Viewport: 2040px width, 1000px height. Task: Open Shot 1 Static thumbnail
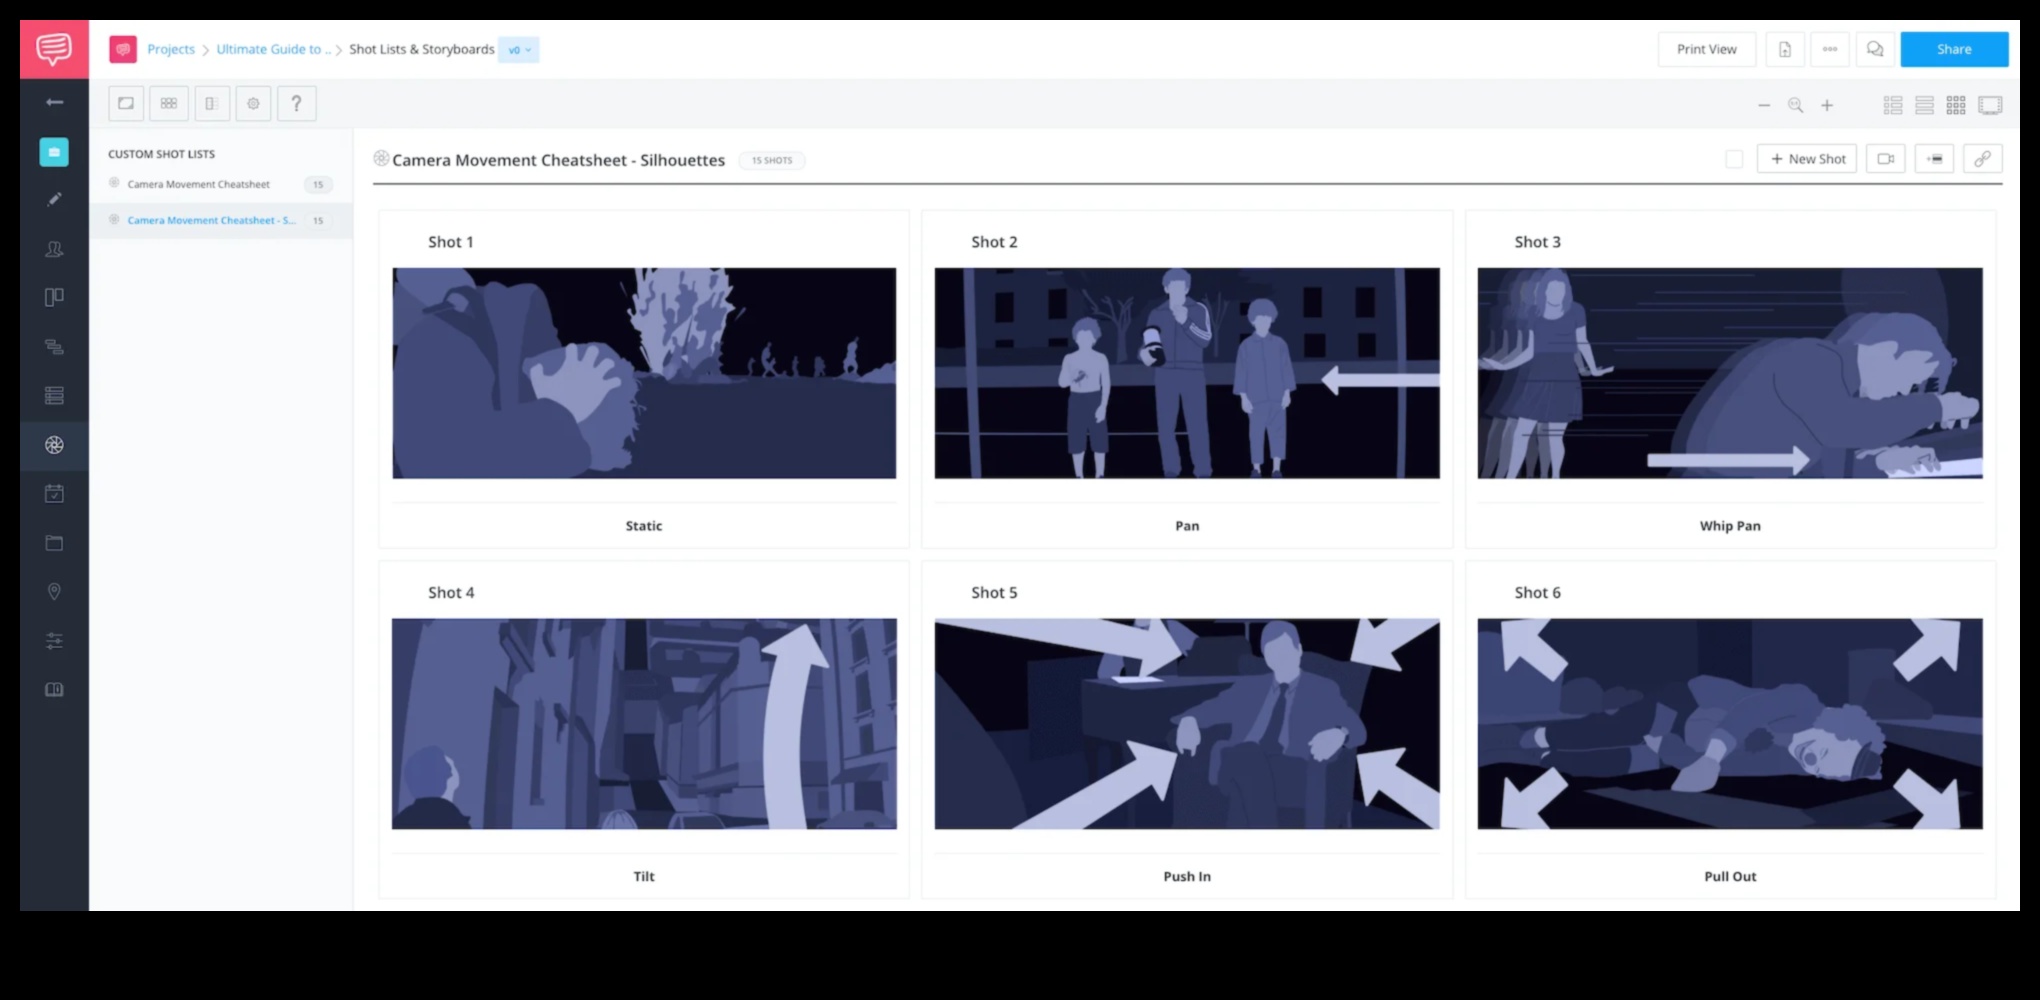coord(644,373)
